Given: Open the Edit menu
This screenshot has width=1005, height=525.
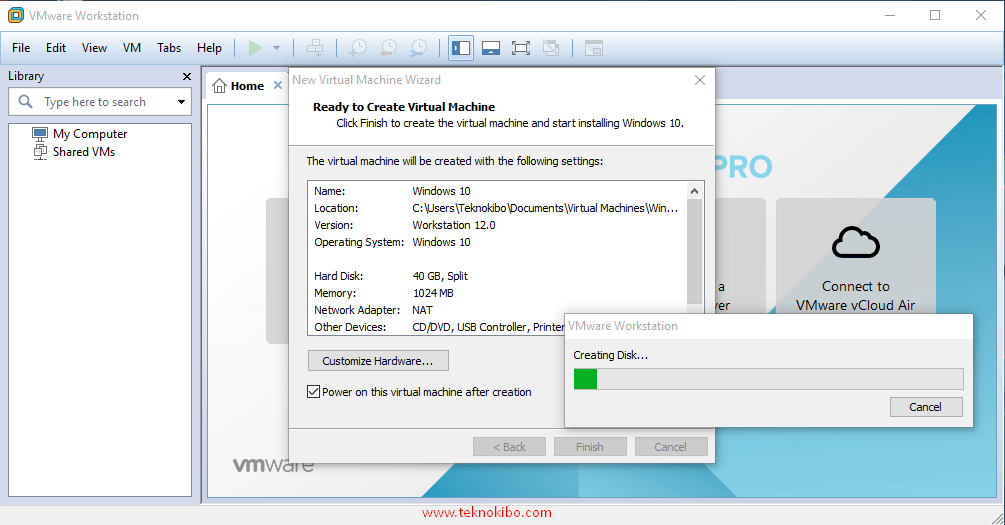Looking at the screenshot, I should click(56, 48).
